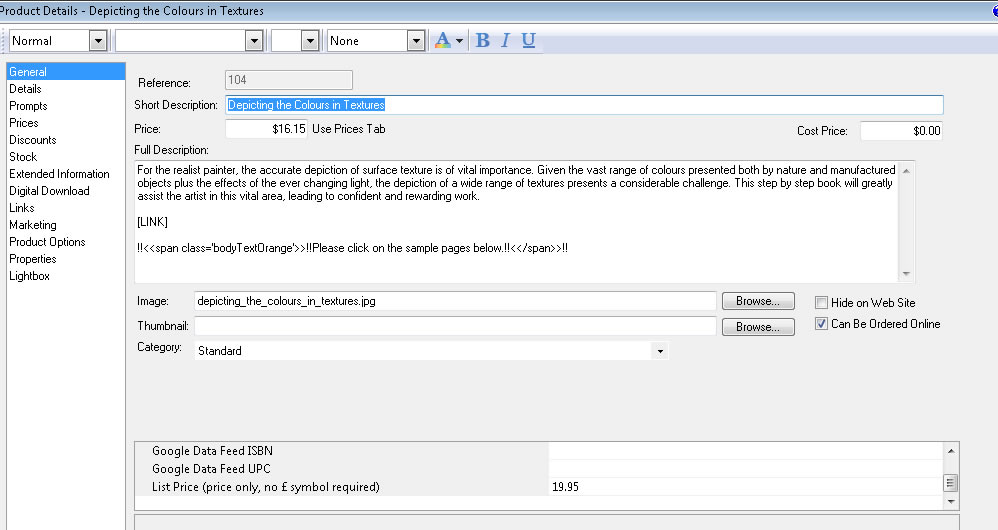Apply bold formatting with the B icon
Screen dimensions: 998x530
[x=483, y=40]
